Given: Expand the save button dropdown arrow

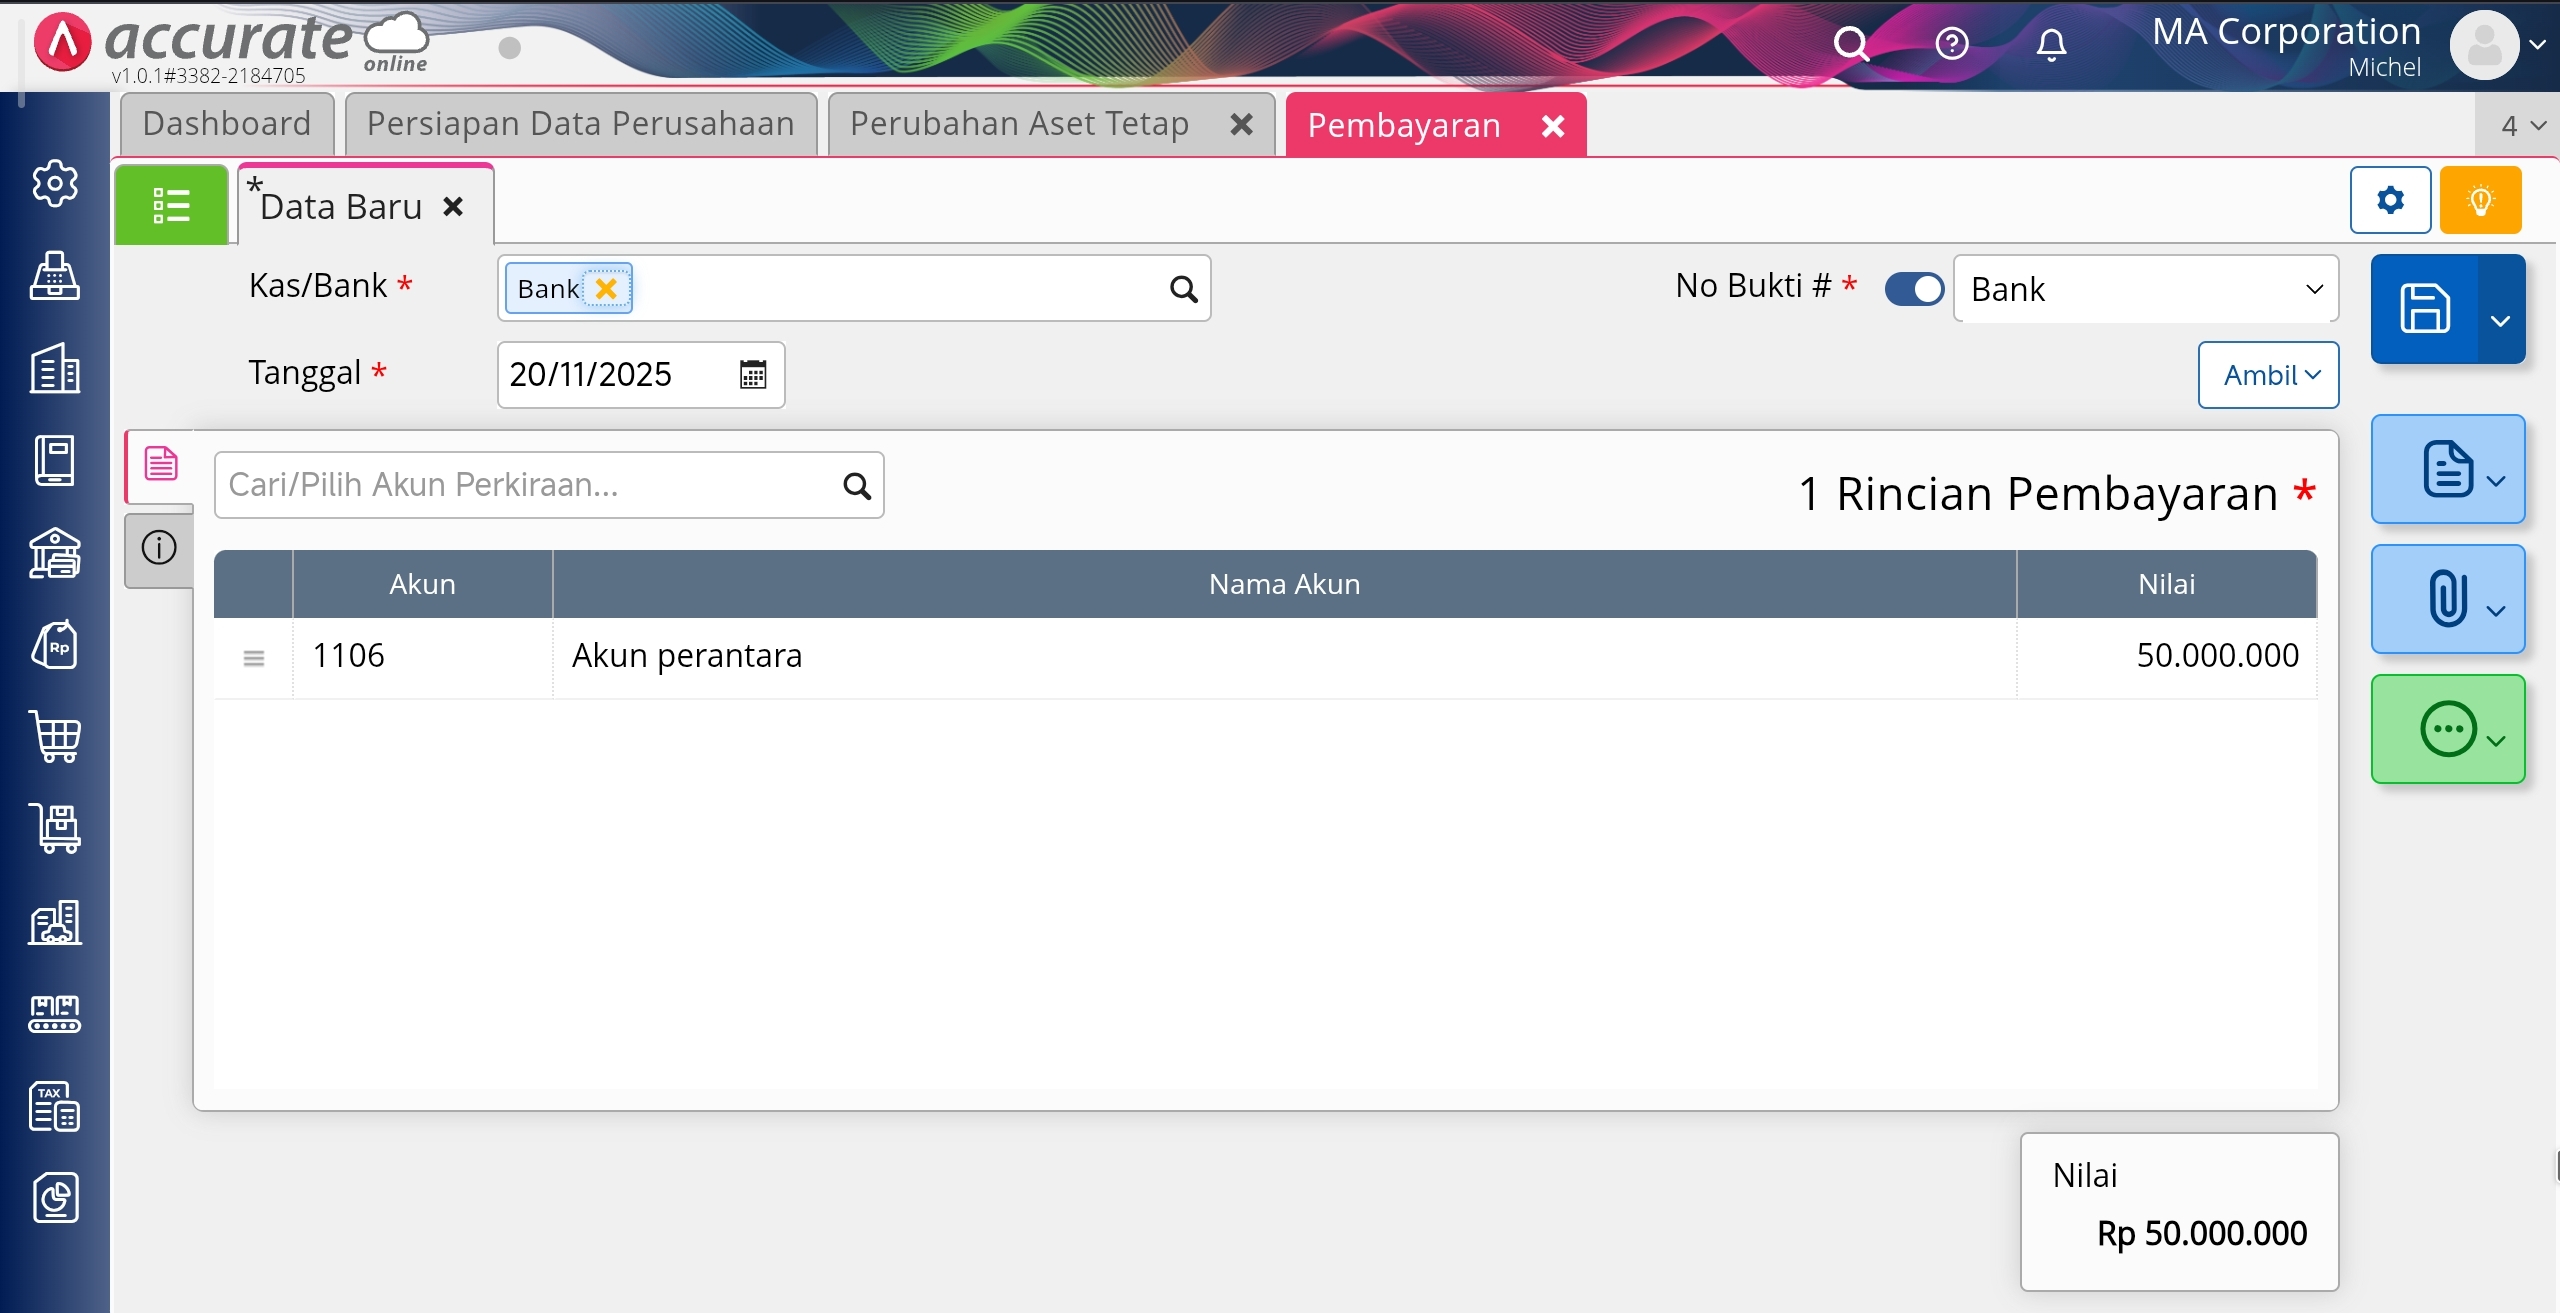Looking at the screenshot, I should (2501, 320).
